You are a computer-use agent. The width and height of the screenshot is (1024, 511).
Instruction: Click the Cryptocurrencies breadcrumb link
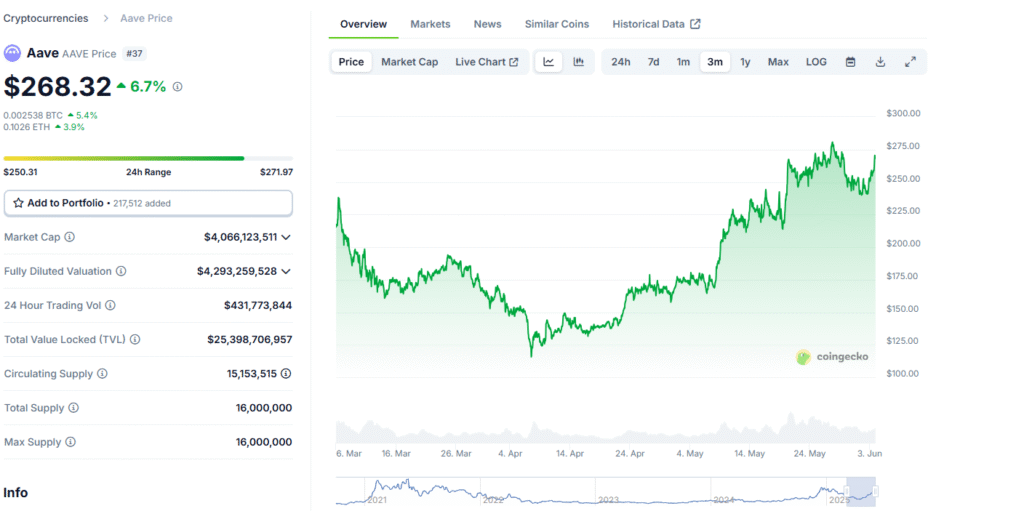tap(46, 18)
